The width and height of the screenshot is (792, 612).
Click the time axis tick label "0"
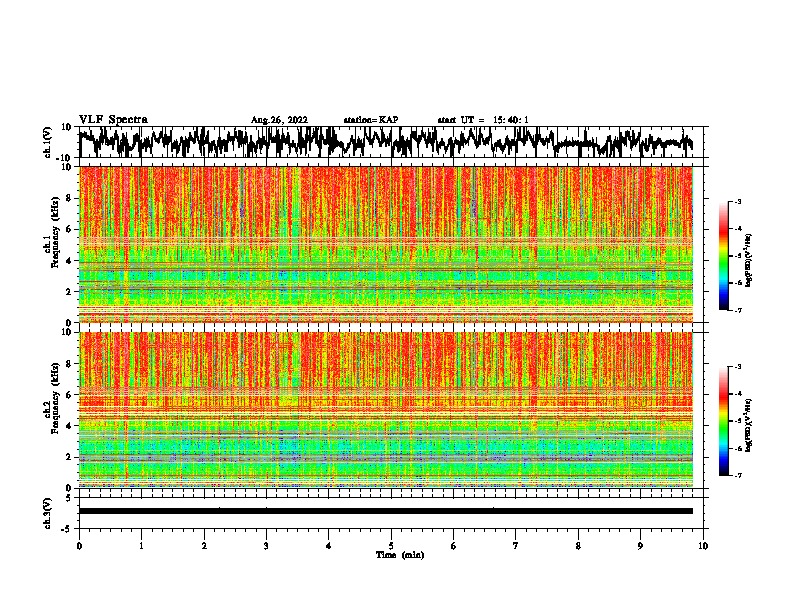click(79, 546)
